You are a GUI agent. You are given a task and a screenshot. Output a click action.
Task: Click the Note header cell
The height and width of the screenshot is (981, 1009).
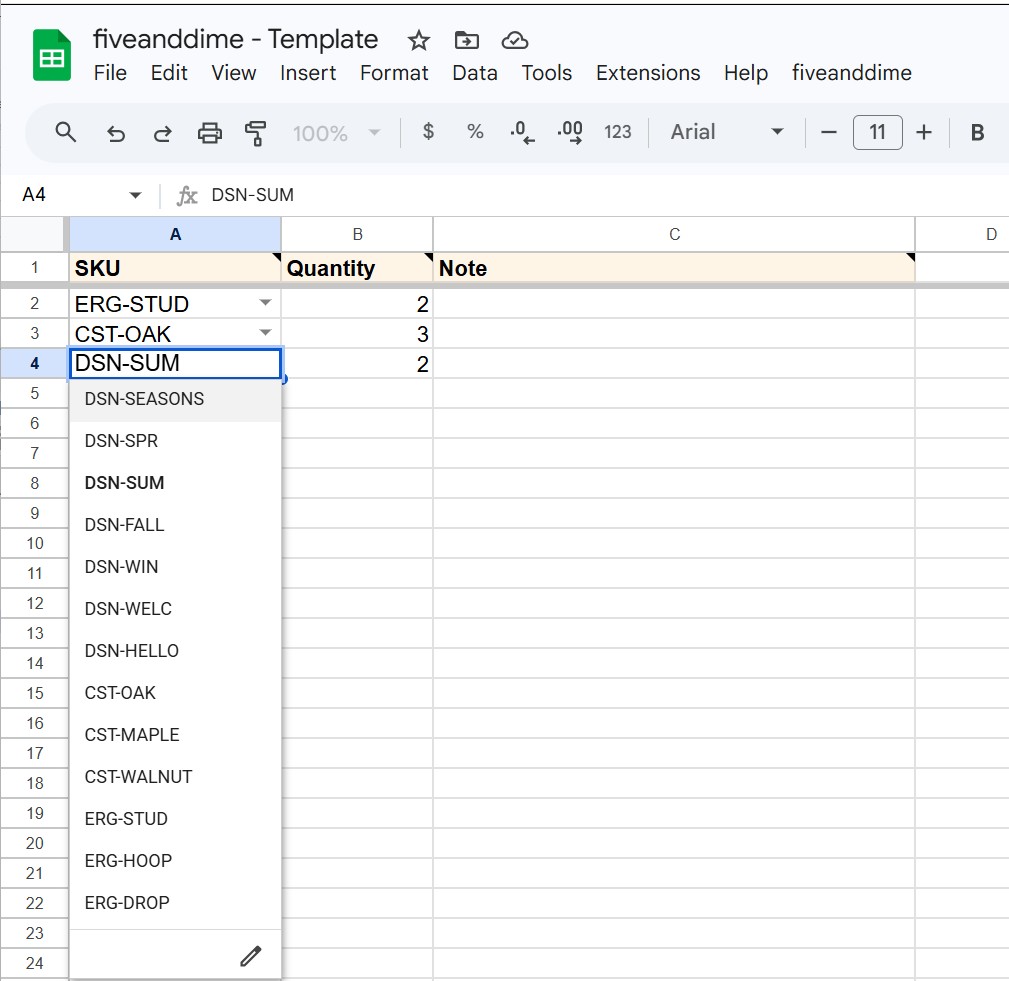[674, 268]
